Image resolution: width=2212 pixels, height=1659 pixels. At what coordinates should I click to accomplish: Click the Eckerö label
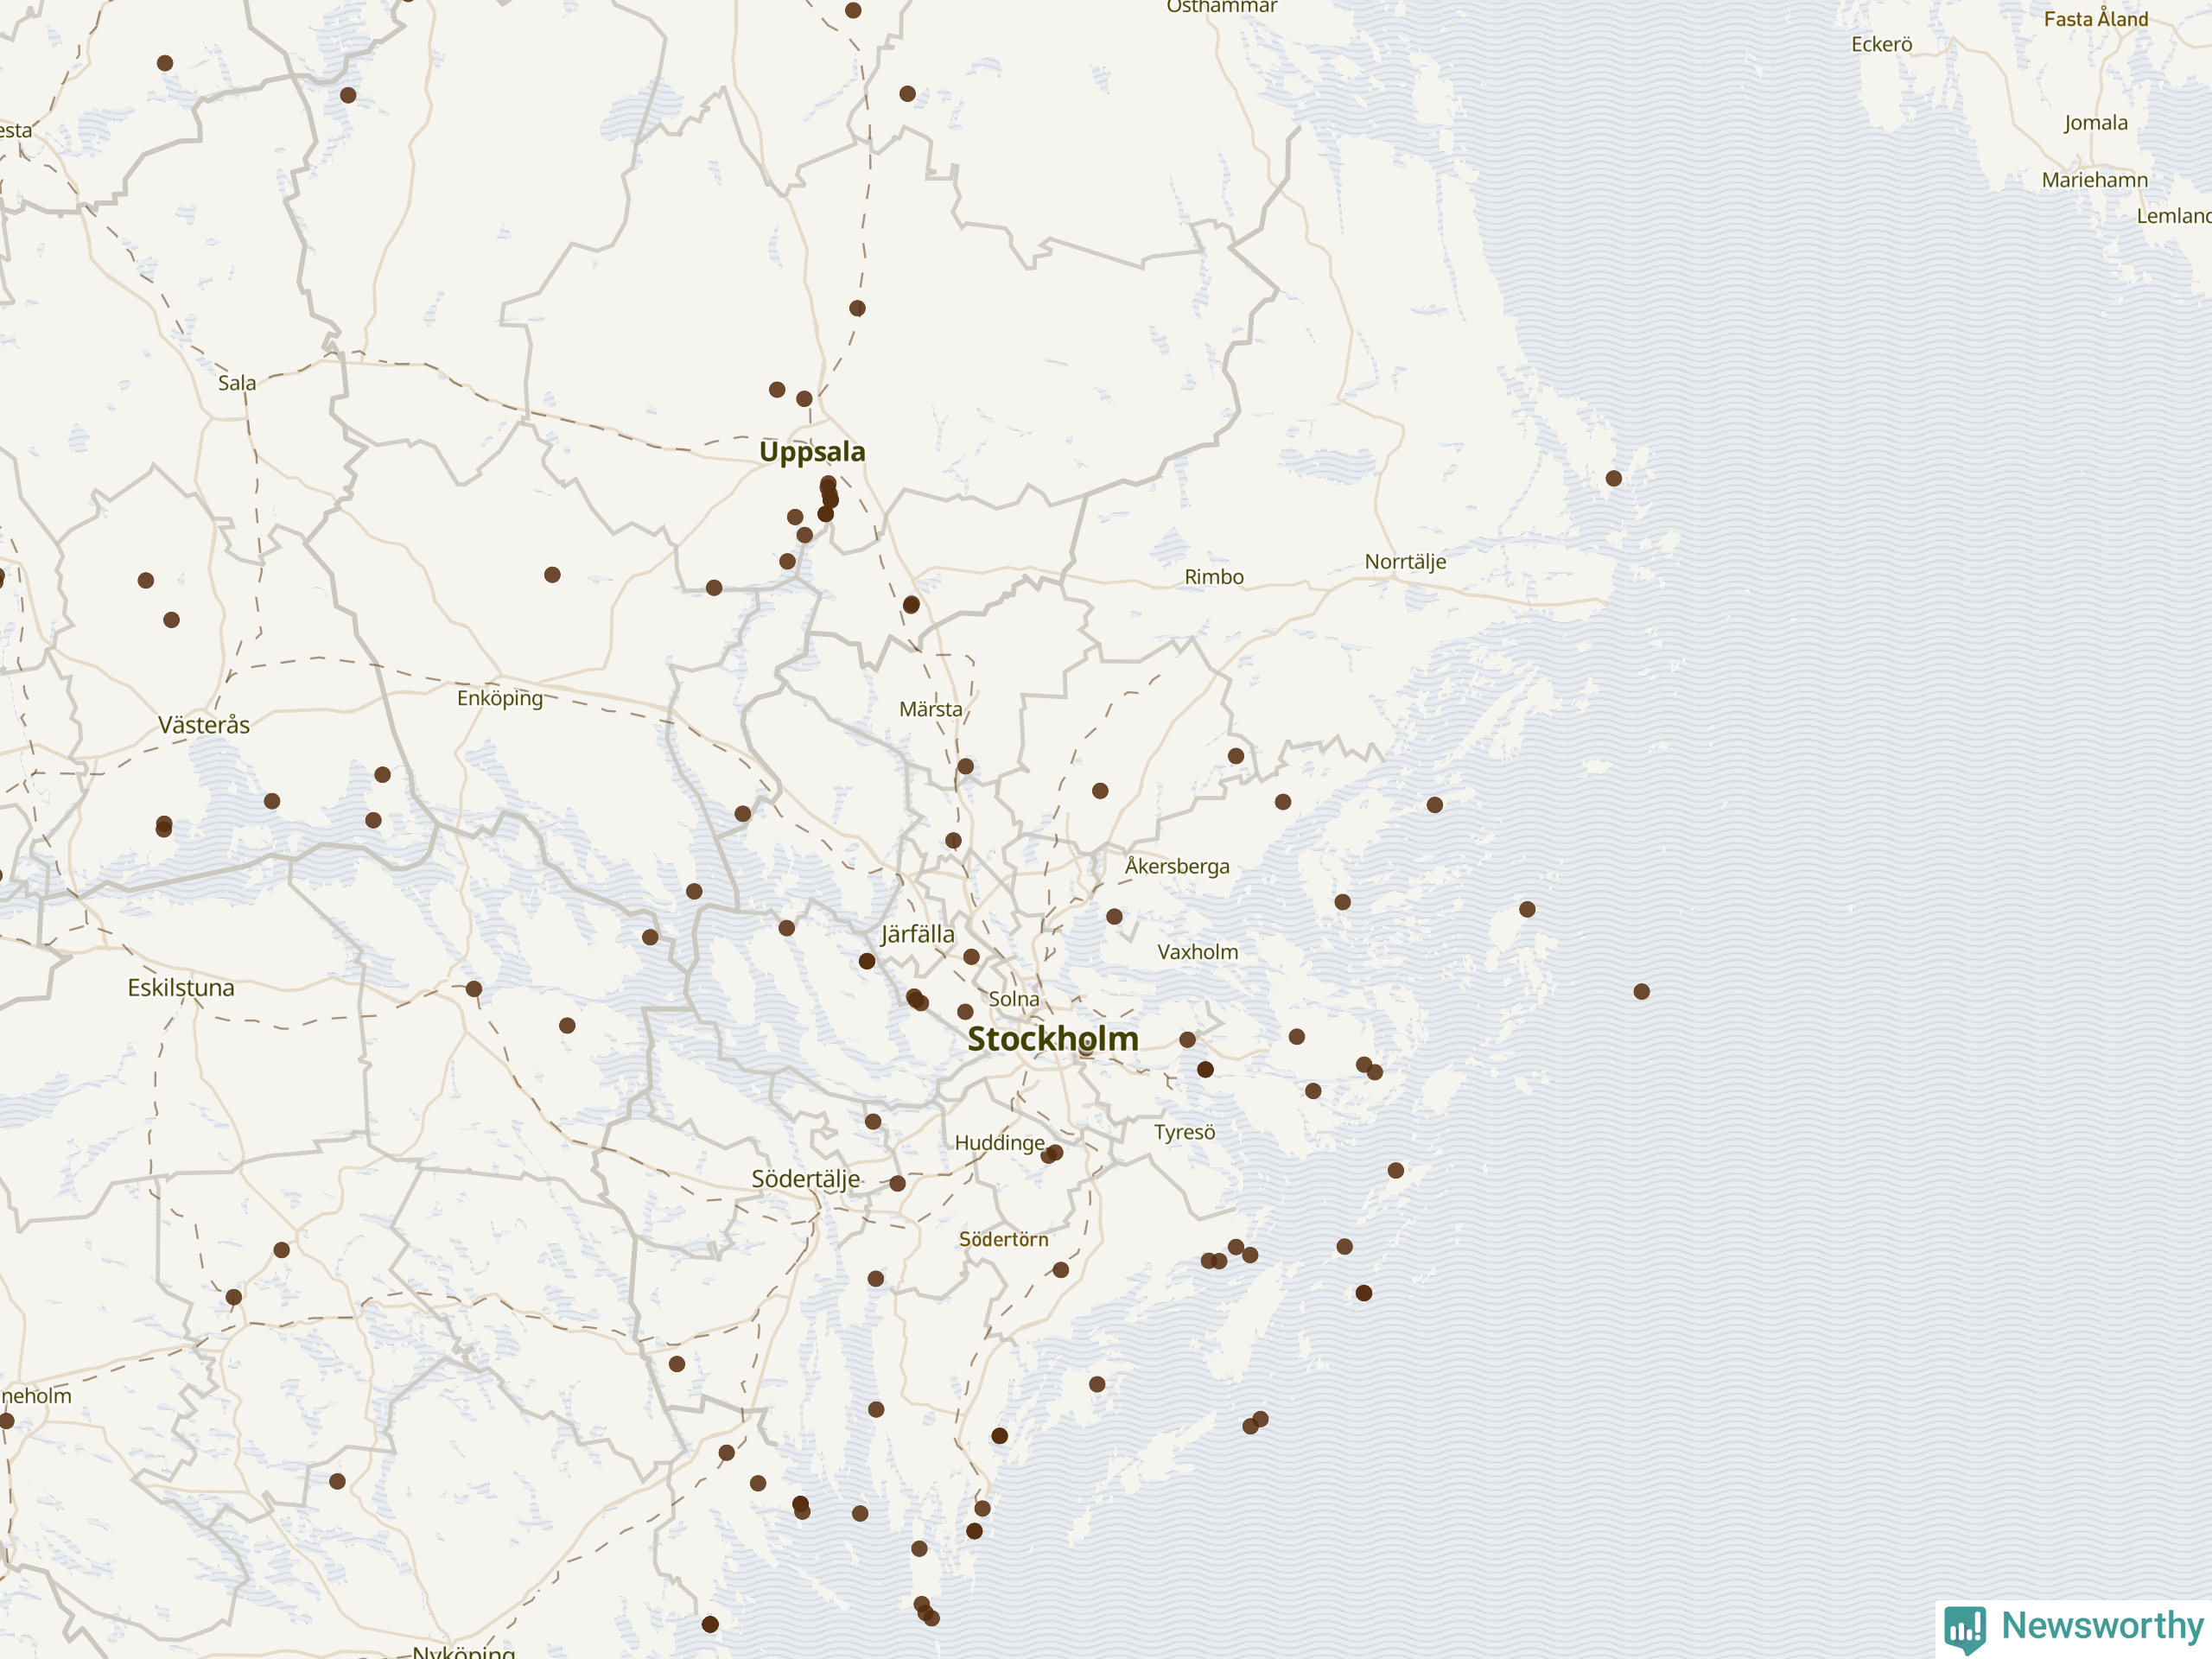coord(1882,44)
